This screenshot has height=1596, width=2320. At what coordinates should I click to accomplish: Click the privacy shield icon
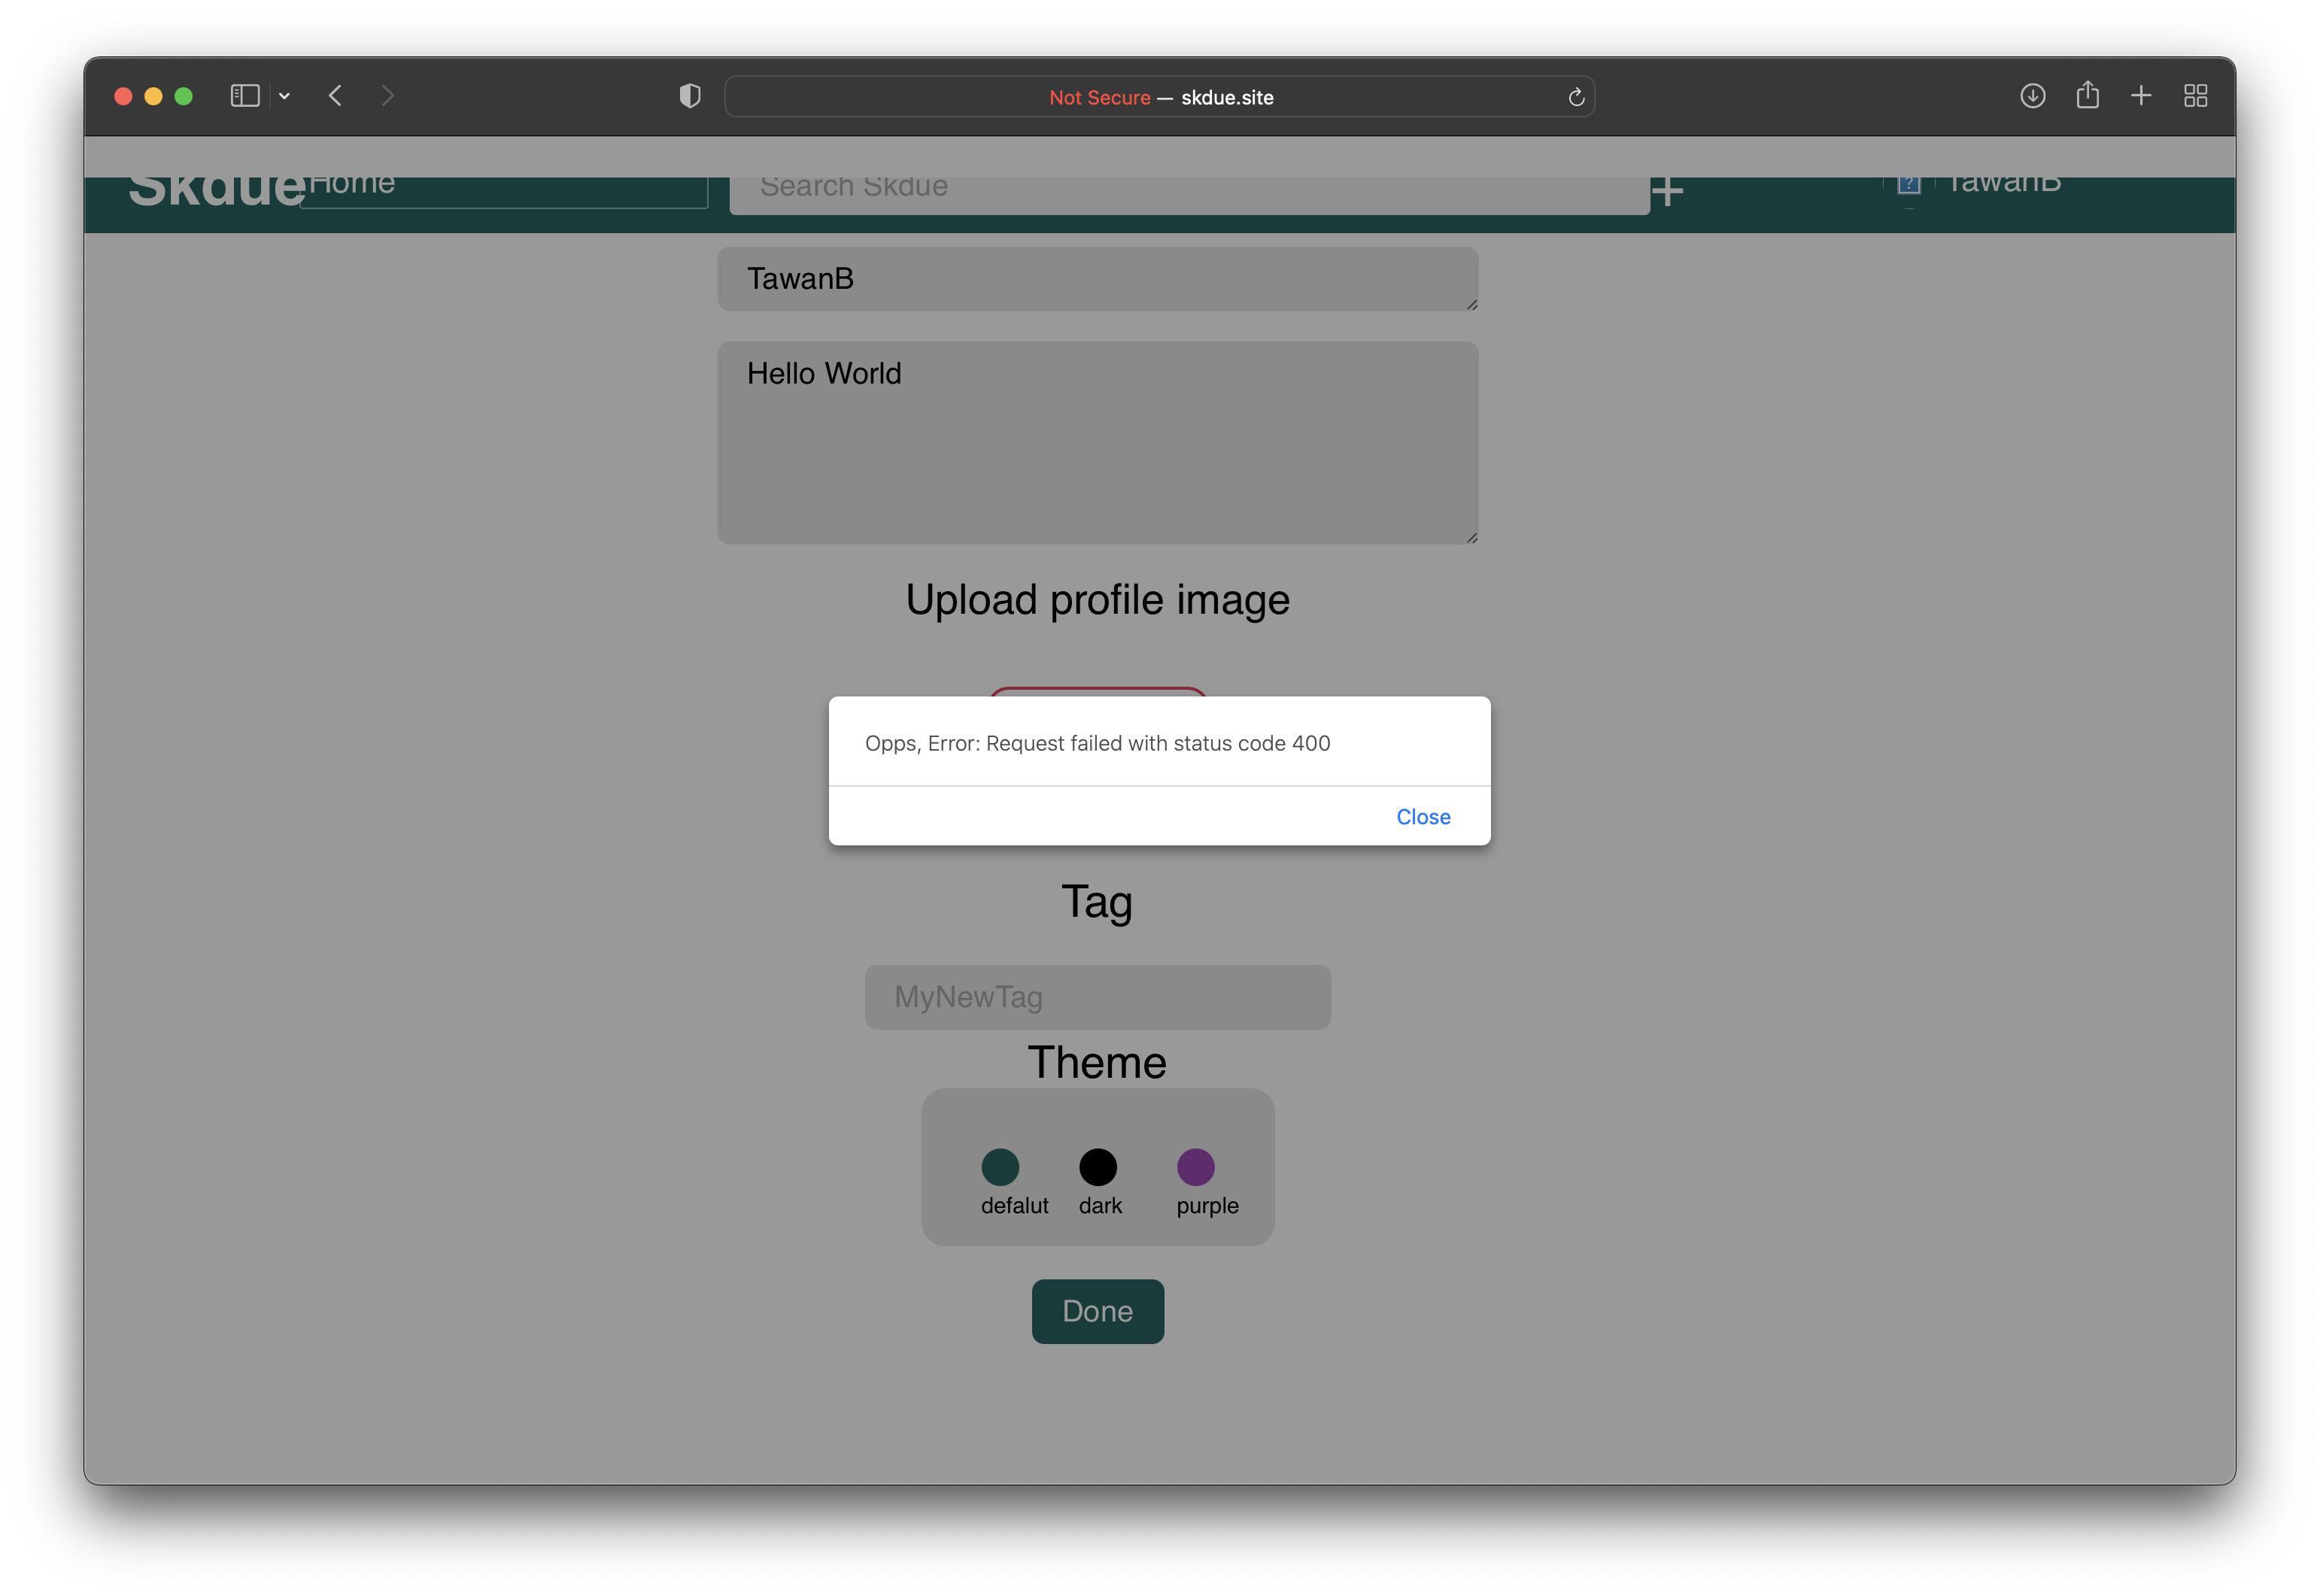(x=689, y=96)
